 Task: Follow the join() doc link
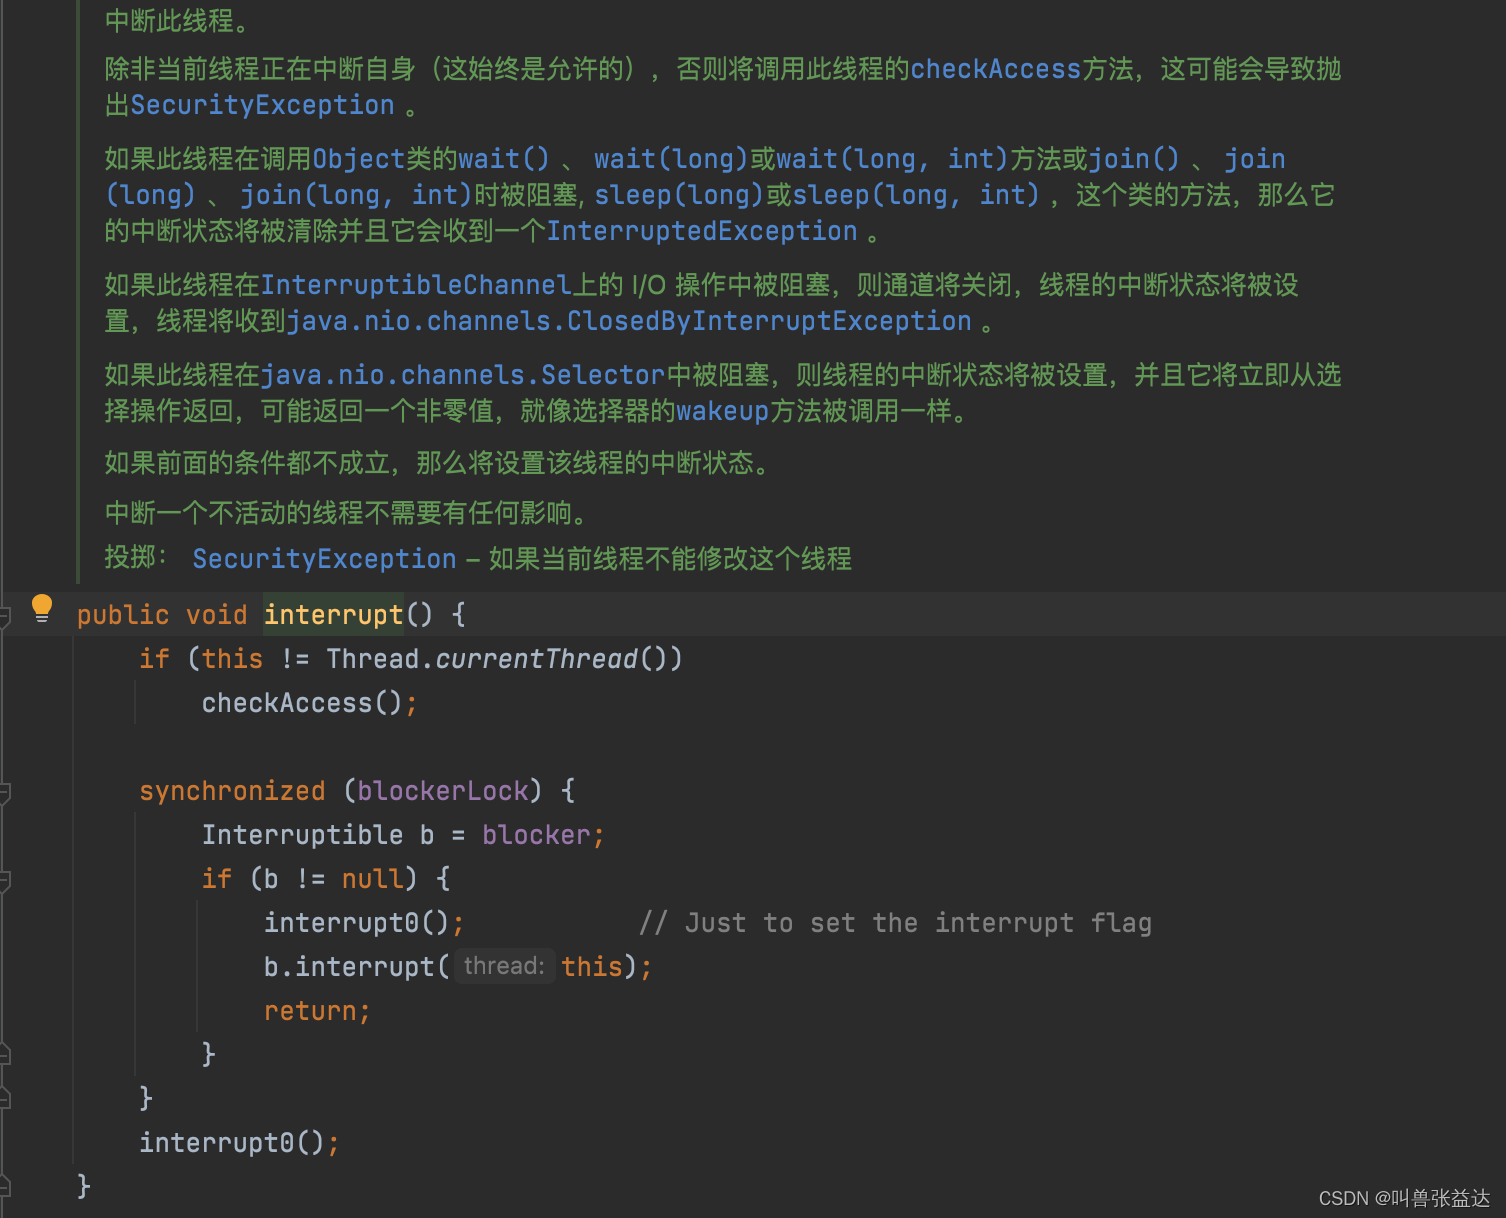tap(1135, 159)
